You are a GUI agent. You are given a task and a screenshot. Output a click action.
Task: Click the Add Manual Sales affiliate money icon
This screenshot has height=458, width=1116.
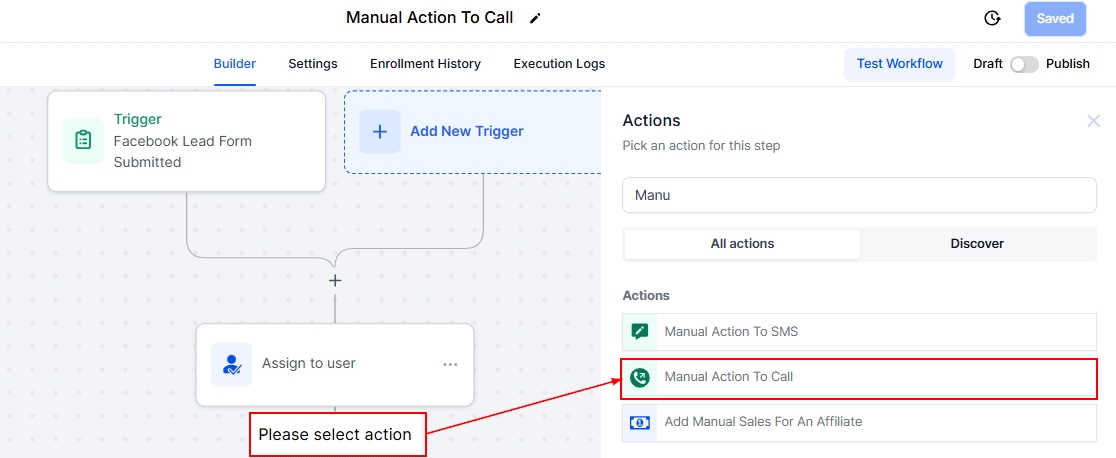[640, 423]
